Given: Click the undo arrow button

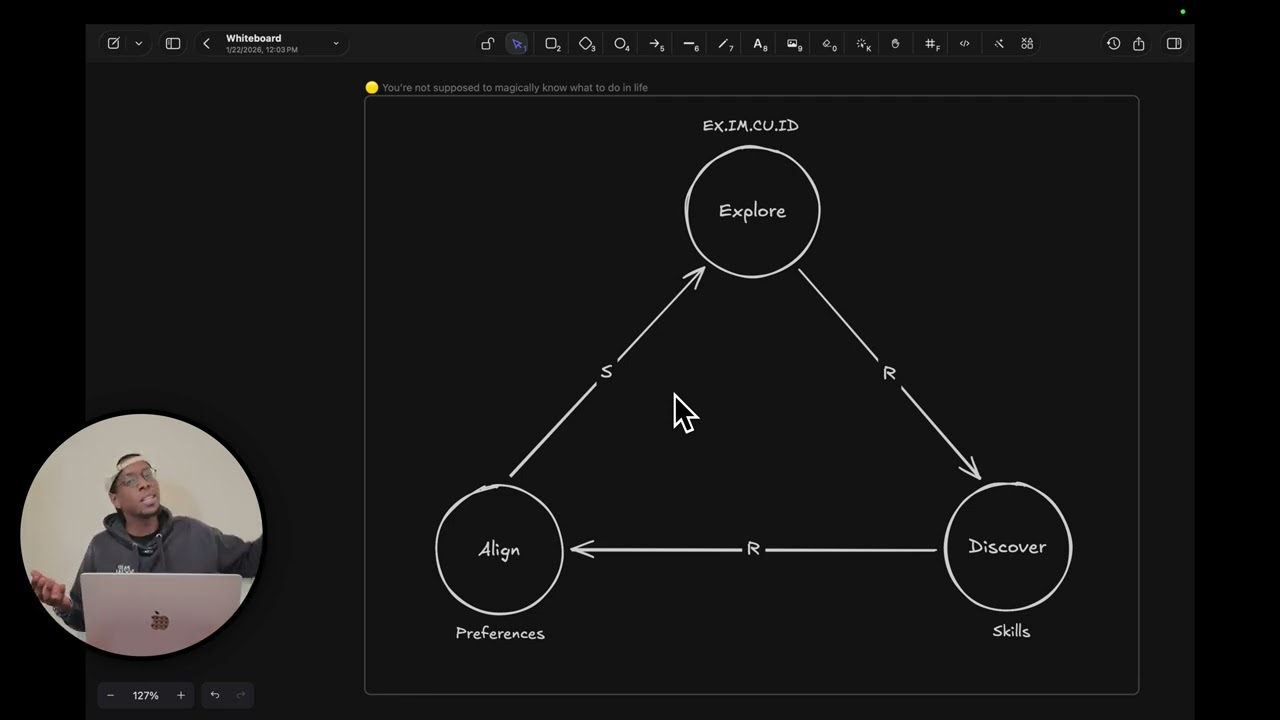Looking at the screenshot, I should click(214, 695).
